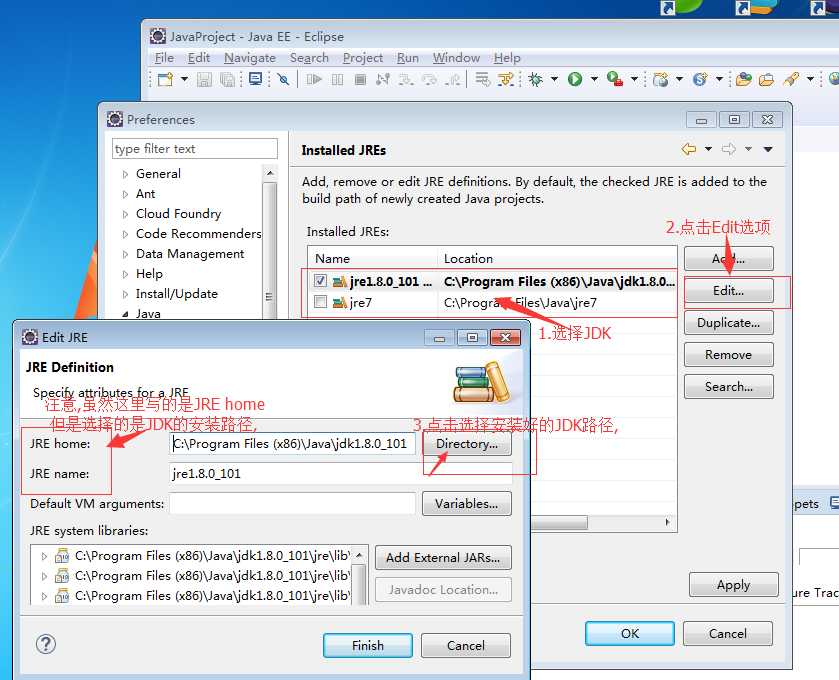
Task: Click the Open Type folder icon
Action: click(x=743, y=80)
